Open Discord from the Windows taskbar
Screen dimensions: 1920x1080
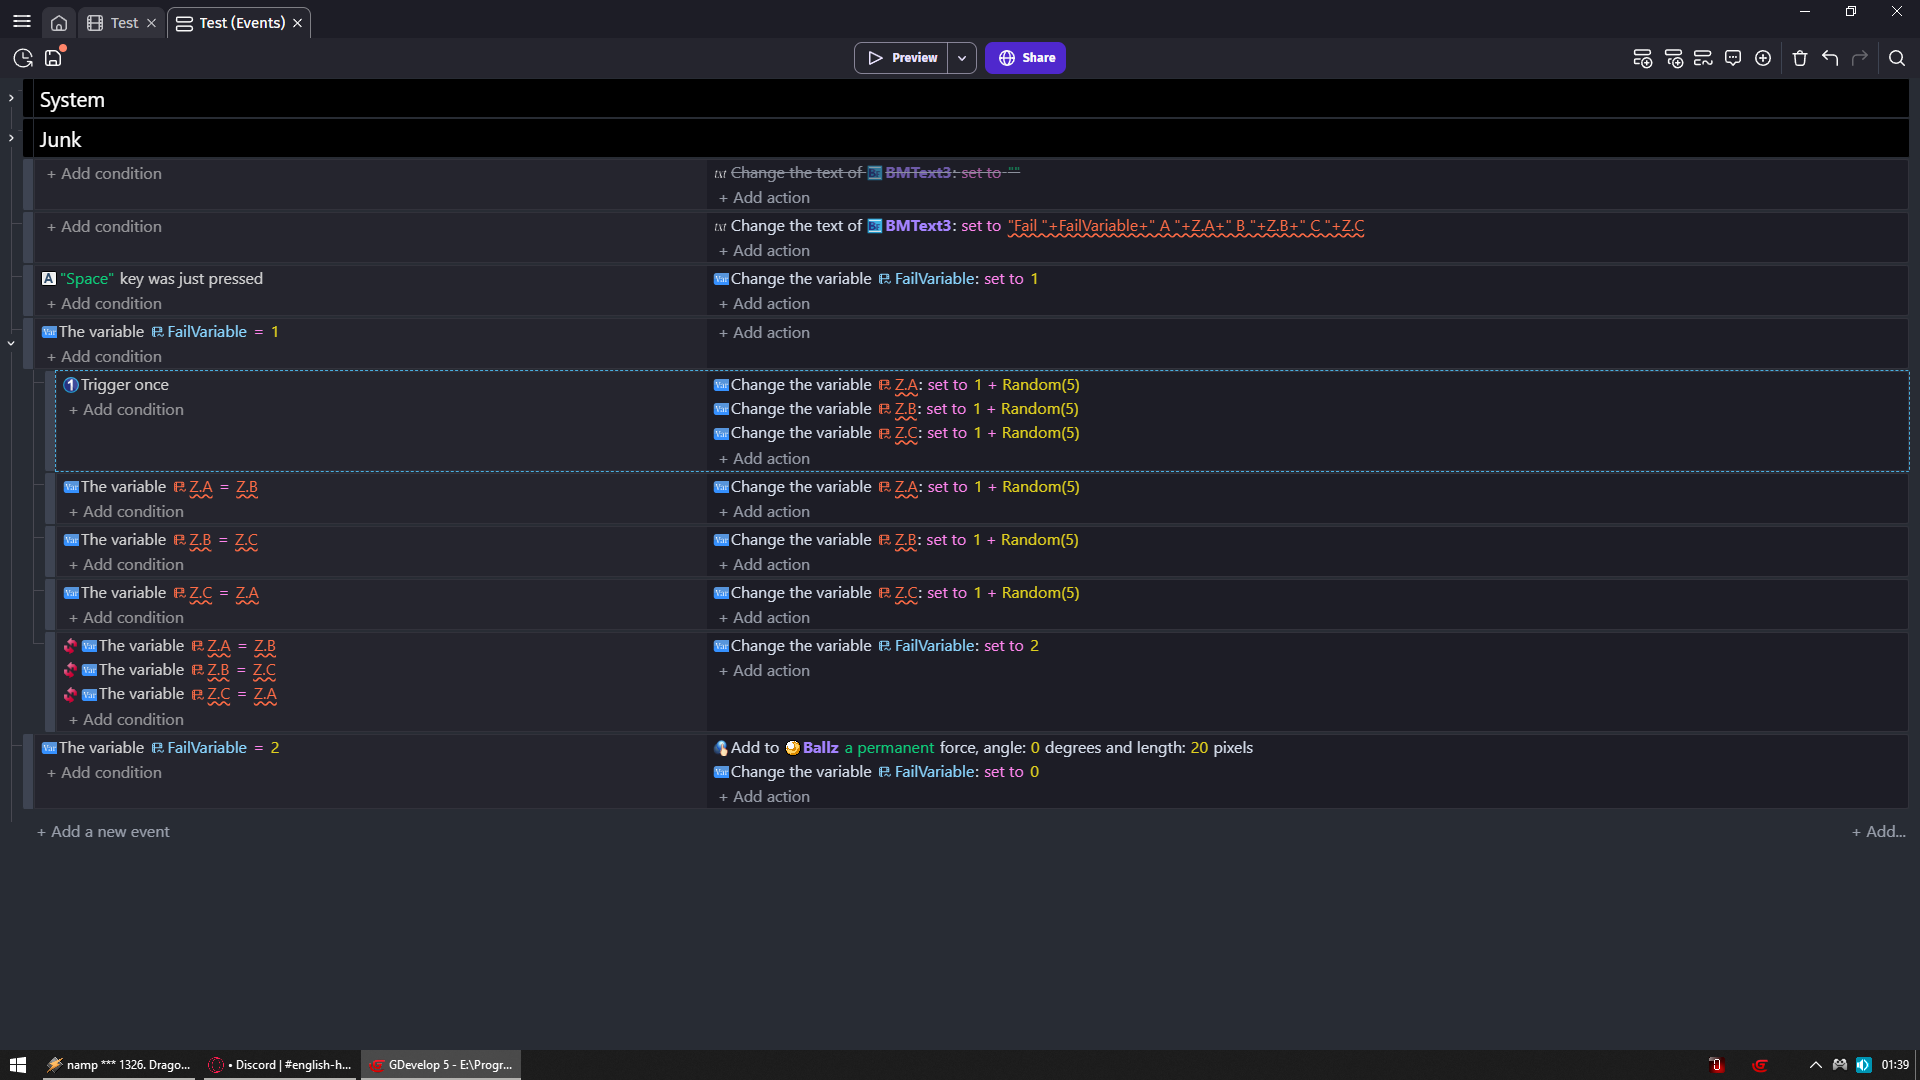(x=279, y=1065)
